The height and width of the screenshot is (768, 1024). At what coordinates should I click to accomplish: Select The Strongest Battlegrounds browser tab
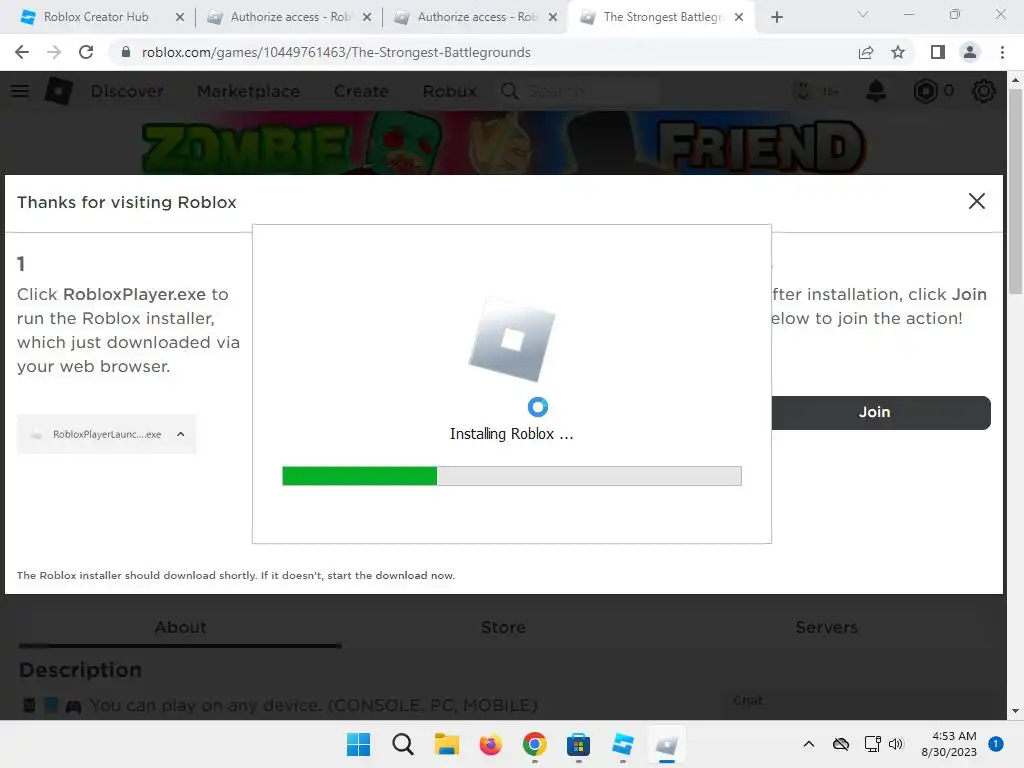pos(662,17)
